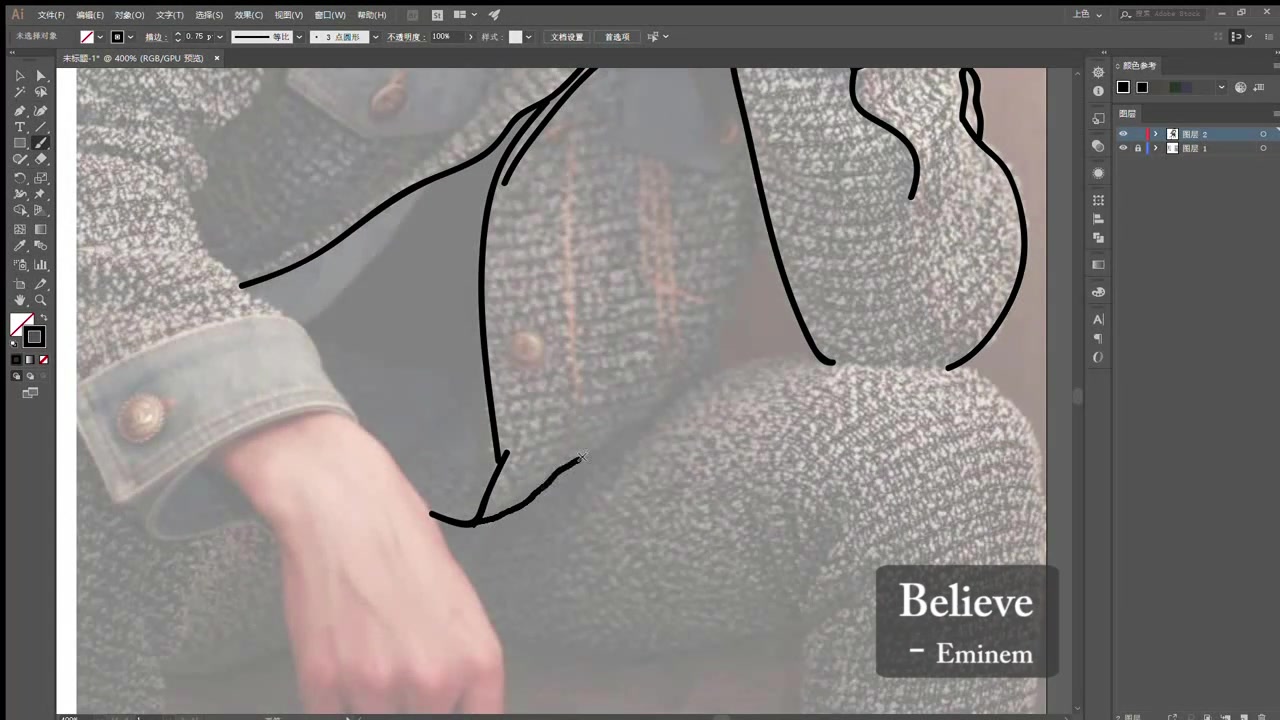
Task: Open the stroke color dropdown arrow
Action: pyautogui.click(x=130, y=37)
